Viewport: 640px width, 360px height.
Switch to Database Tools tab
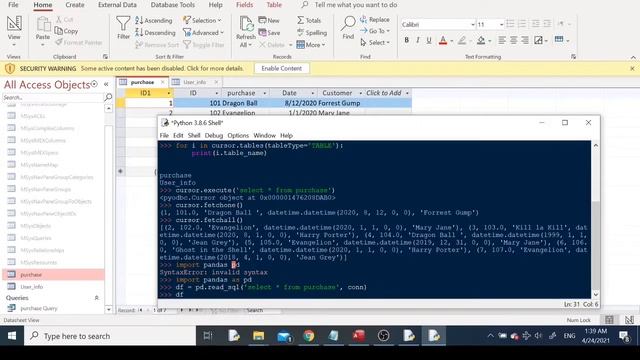(173, 5)
